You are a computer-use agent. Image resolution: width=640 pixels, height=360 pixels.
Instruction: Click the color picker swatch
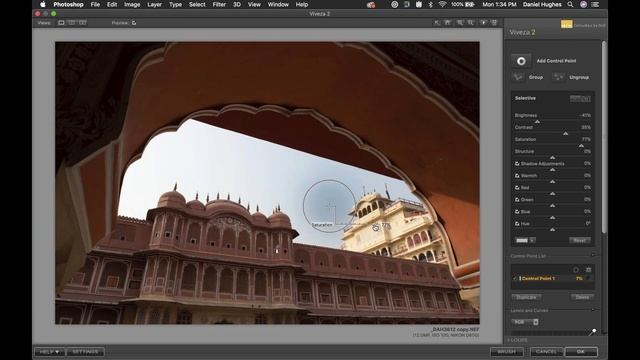click(522, 240)
